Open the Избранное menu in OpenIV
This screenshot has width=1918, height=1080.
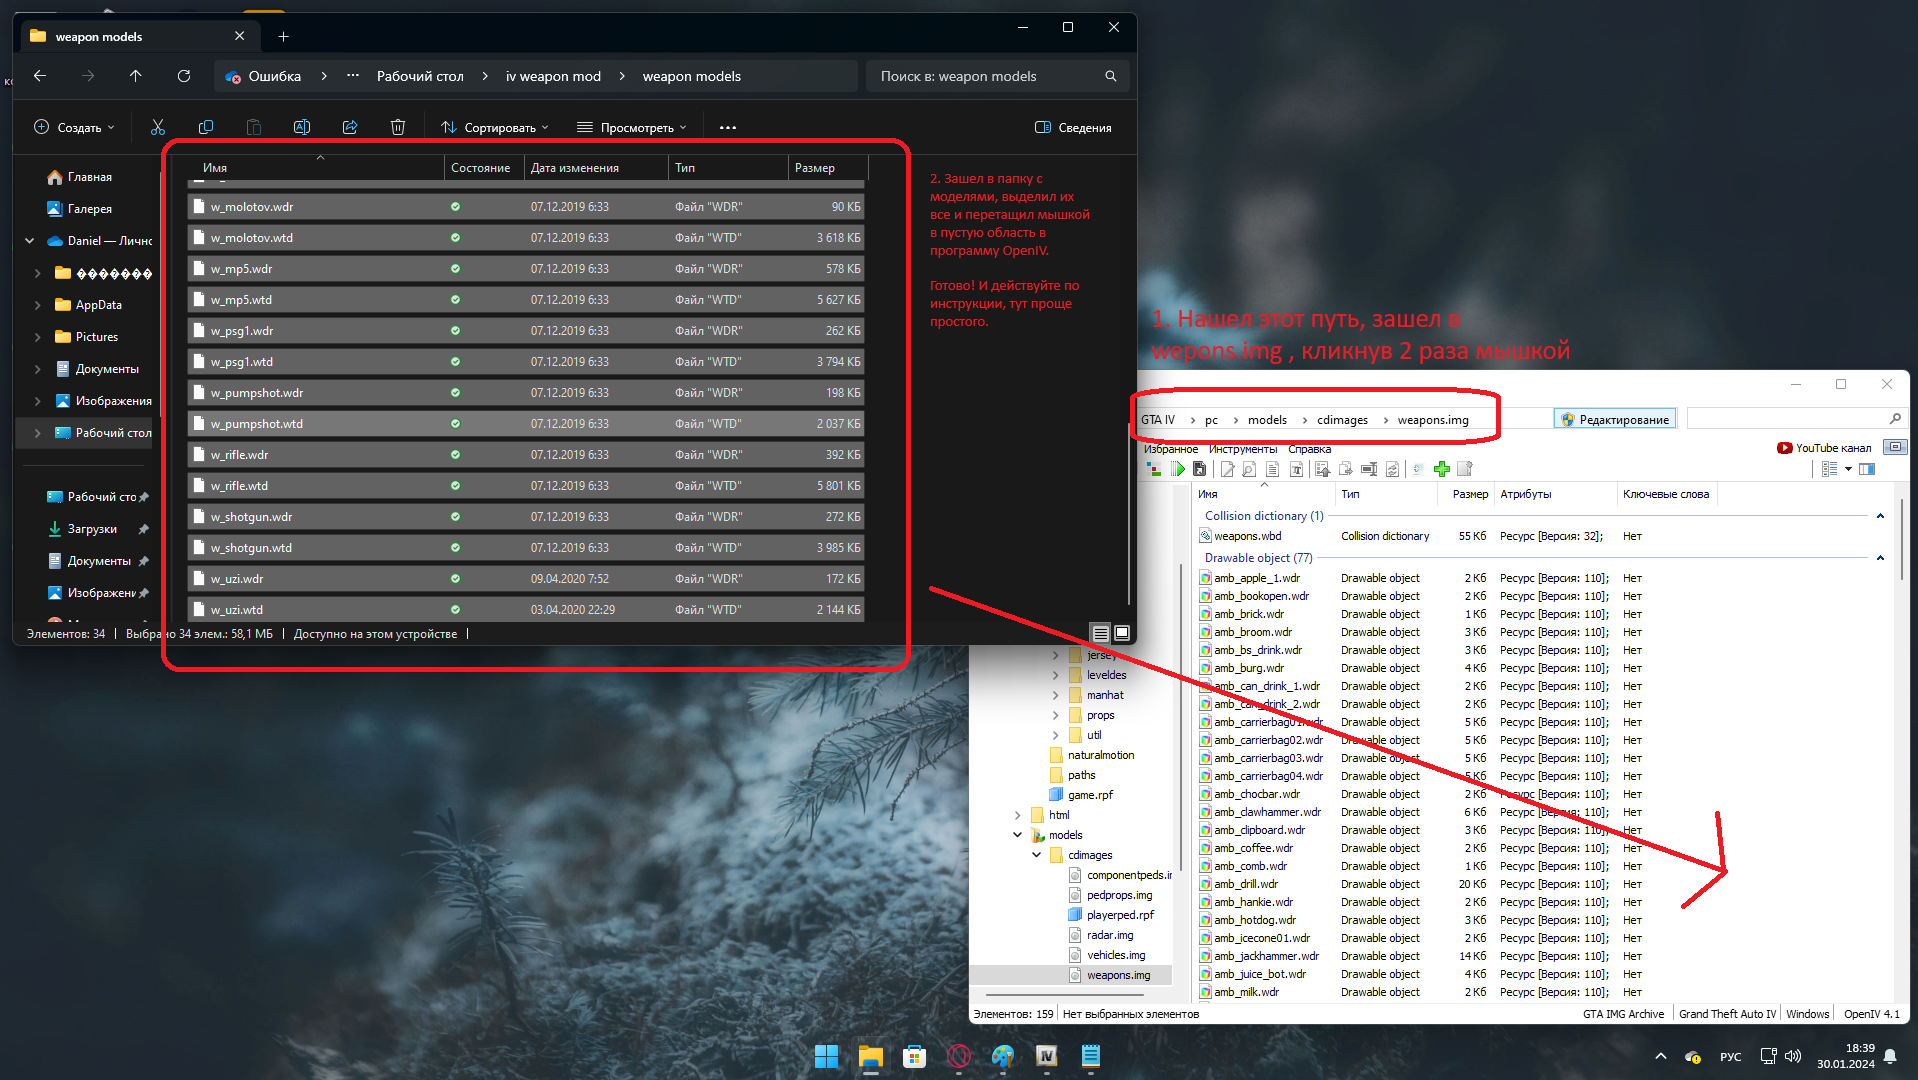(x=1171, y=449)
